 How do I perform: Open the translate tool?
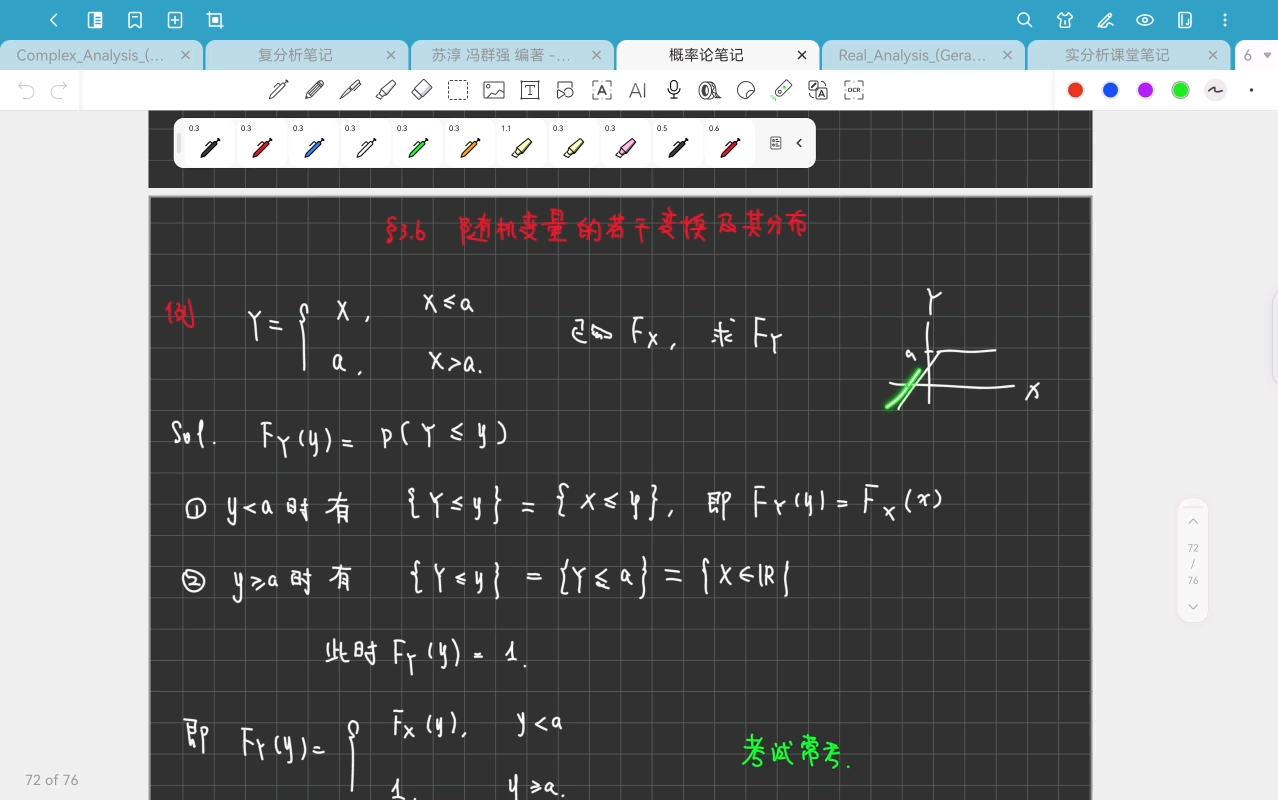click(x=818, y=90)
